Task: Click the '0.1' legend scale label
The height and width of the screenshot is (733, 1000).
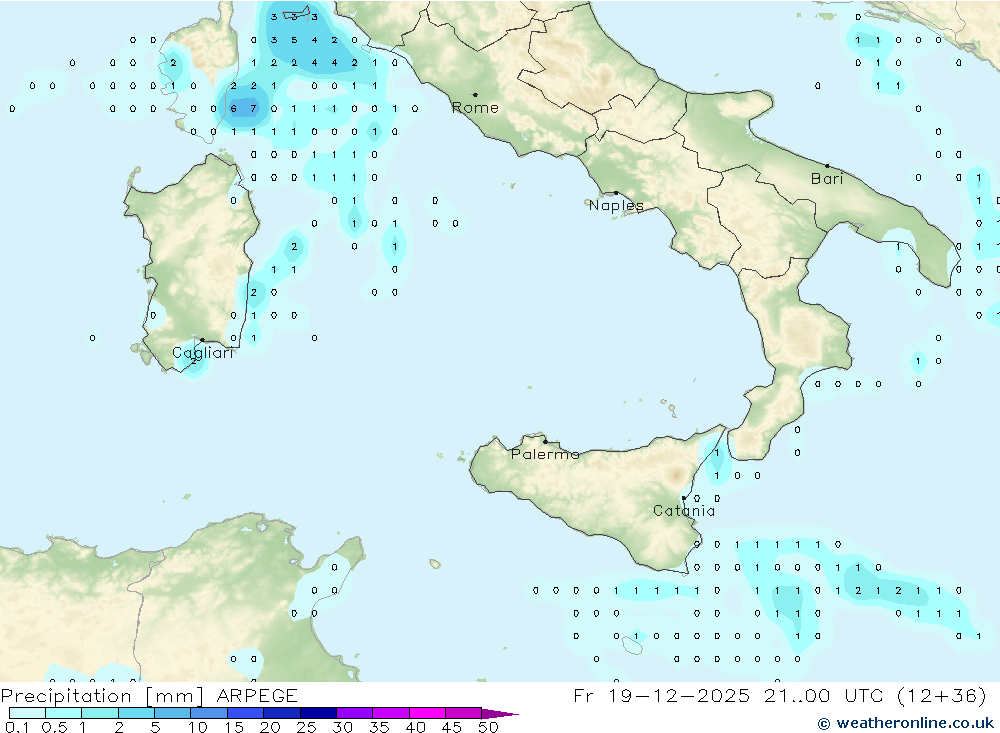Action: point(17,727)
